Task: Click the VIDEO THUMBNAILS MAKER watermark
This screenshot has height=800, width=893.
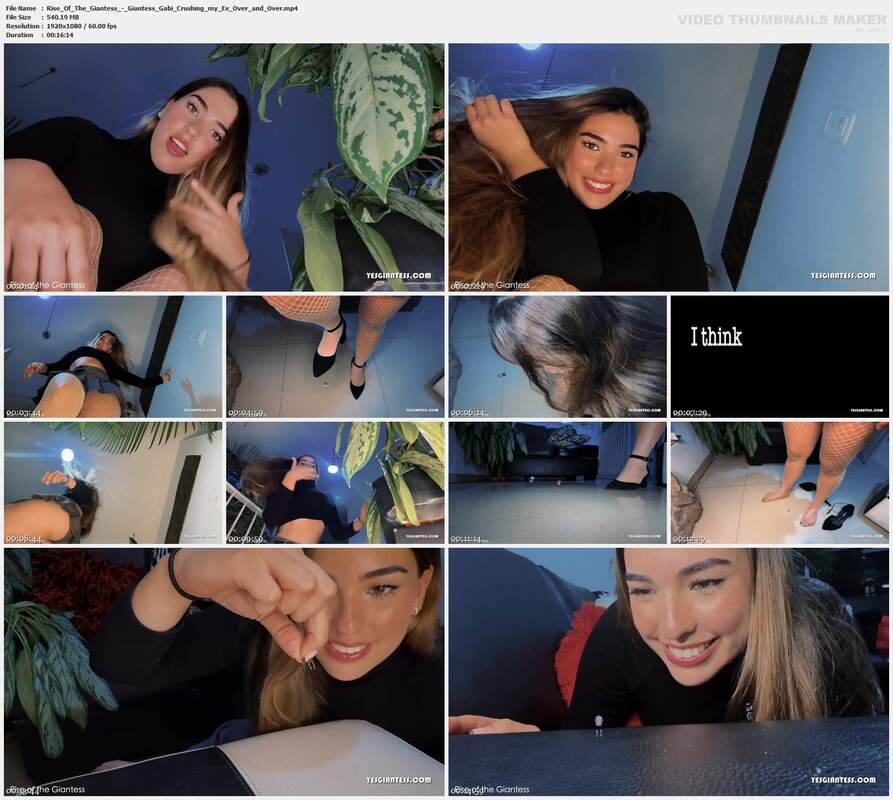Action: click(782, 20)
